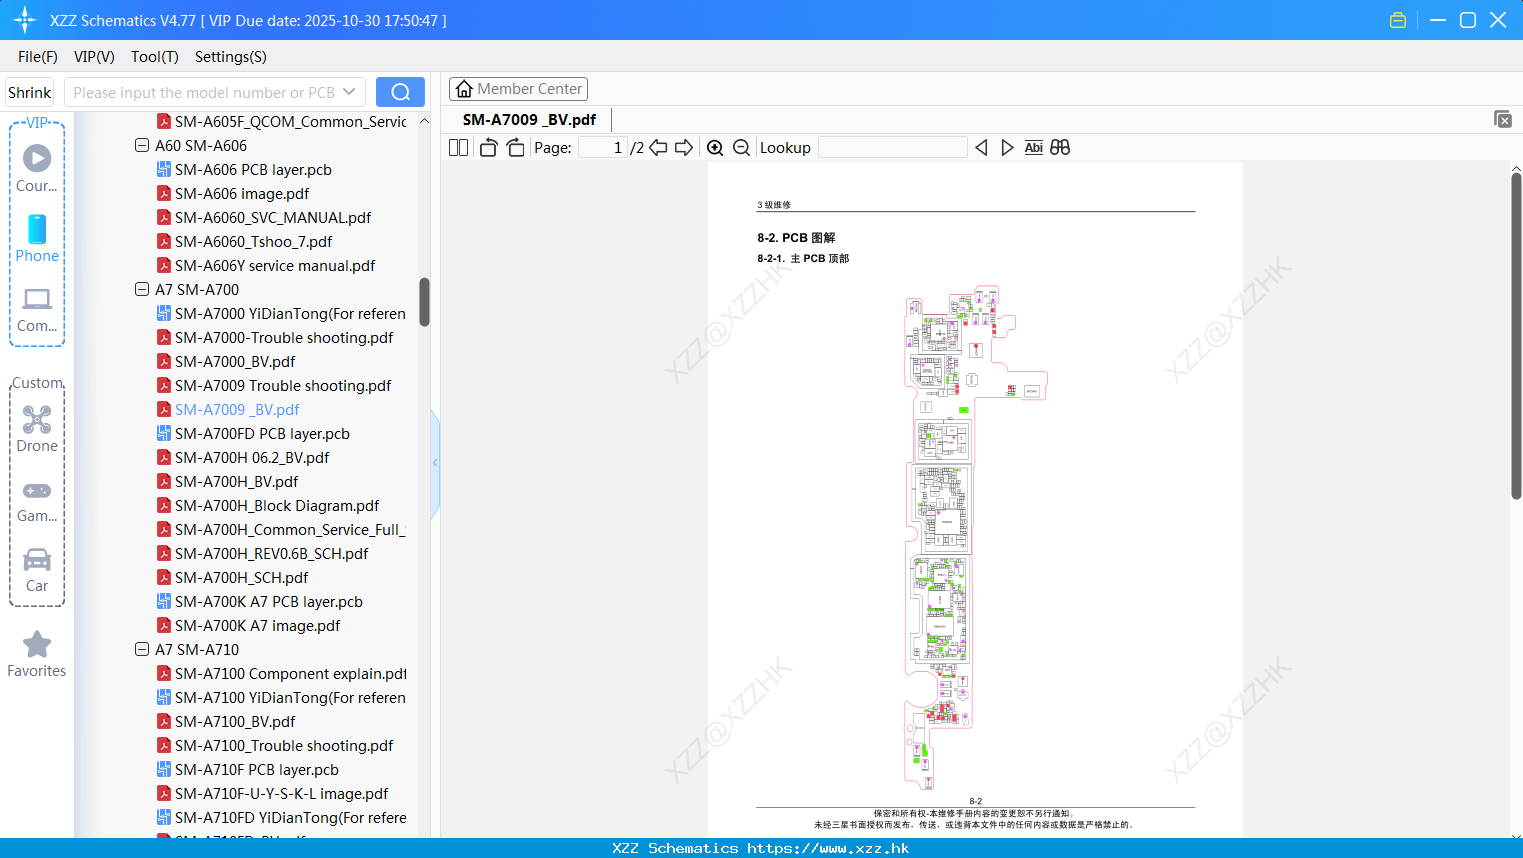This screenshot has width=1523, height=858.
Task: Go to previous page arrow
Action: coord(658,147)
